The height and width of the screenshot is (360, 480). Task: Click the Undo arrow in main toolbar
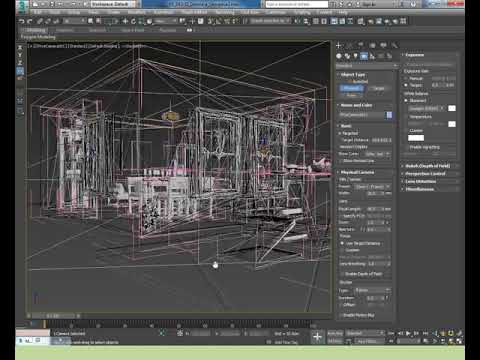(22, 21)
